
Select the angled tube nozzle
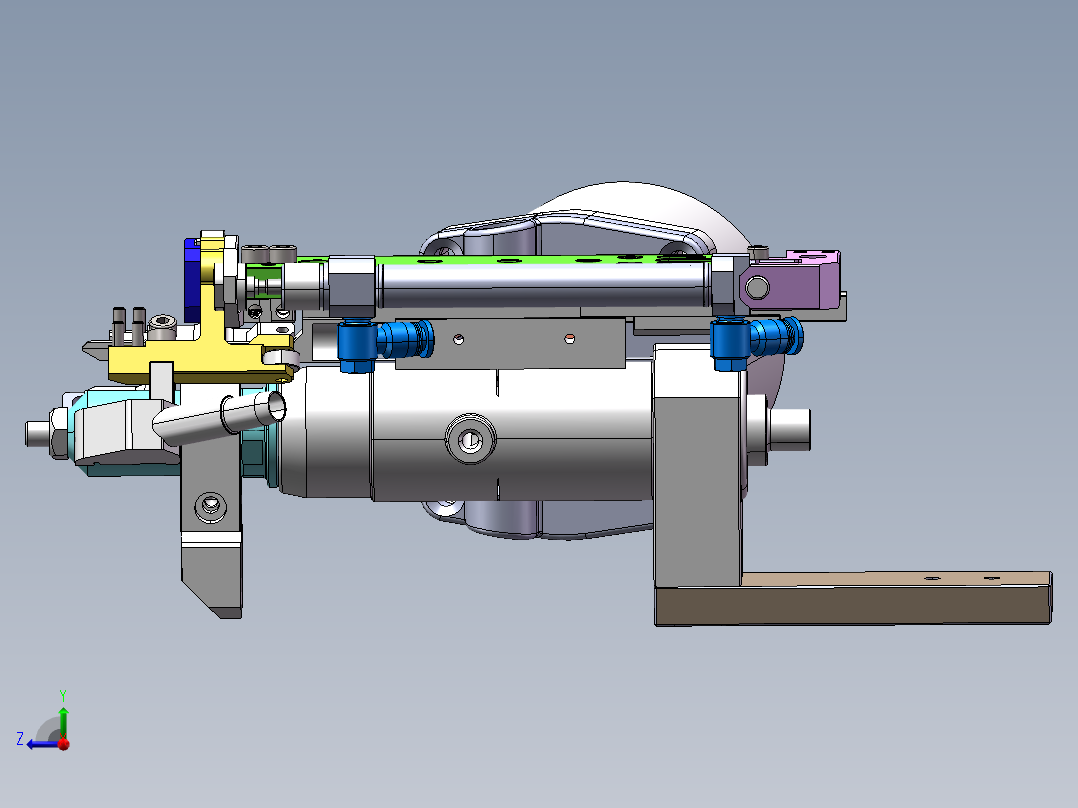coord(220,416)
